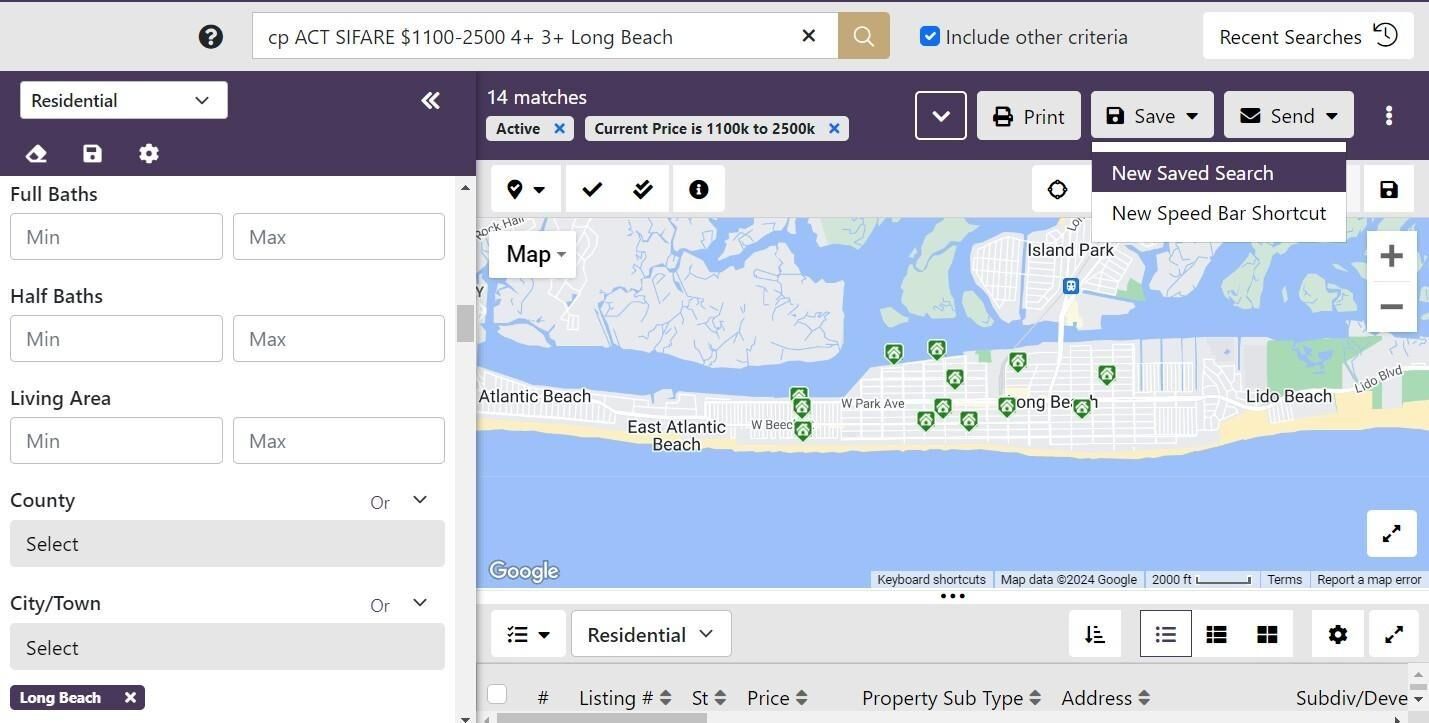This screenshot has height=723, width=1429.
Task: Click the double checkmark select all icon
Action: point(643,189)
